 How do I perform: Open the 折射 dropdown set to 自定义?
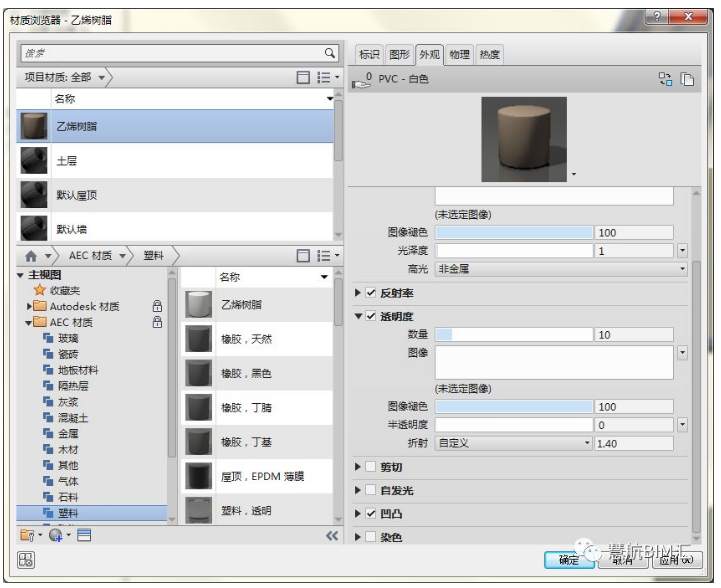click(514, 443)
